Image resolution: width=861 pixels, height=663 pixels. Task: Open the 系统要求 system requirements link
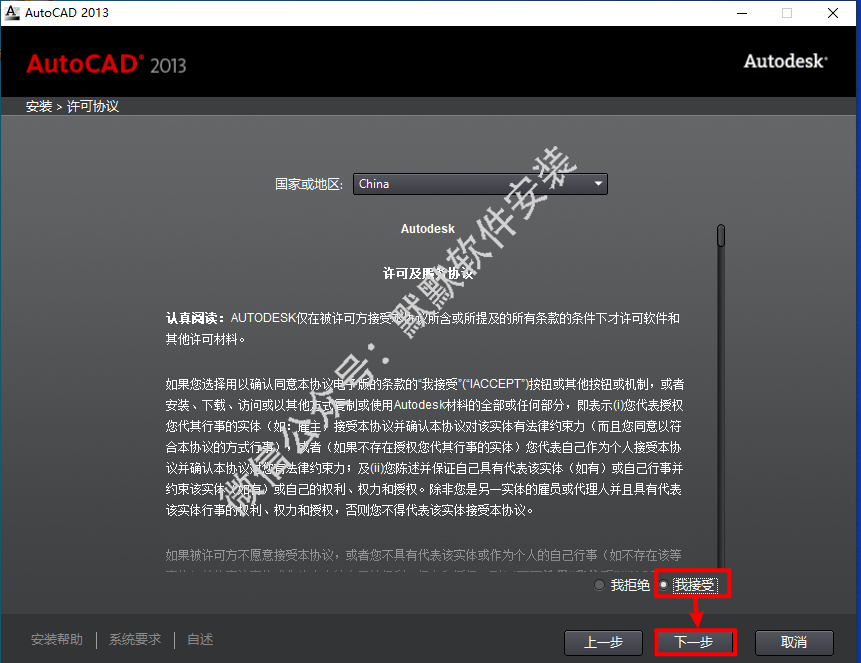pyautogui.click(x=135, y=639)
